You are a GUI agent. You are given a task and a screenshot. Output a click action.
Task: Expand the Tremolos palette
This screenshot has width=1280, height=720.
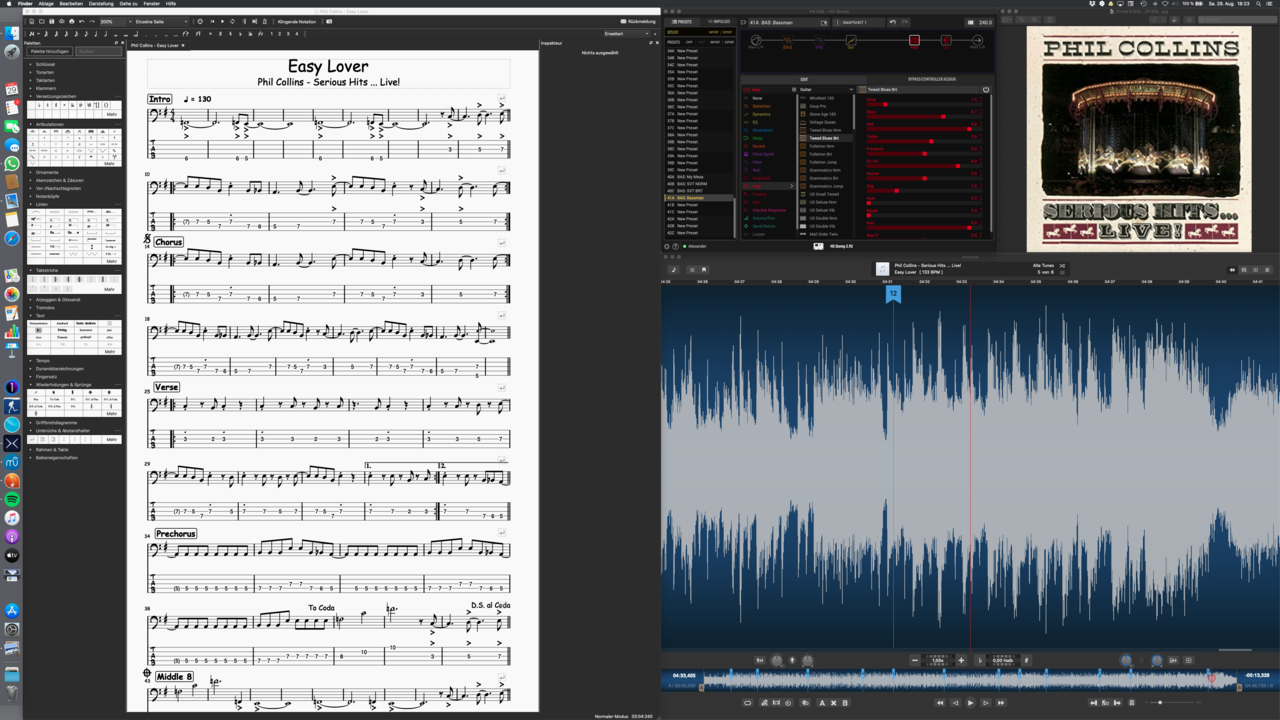tap(45, 307)
